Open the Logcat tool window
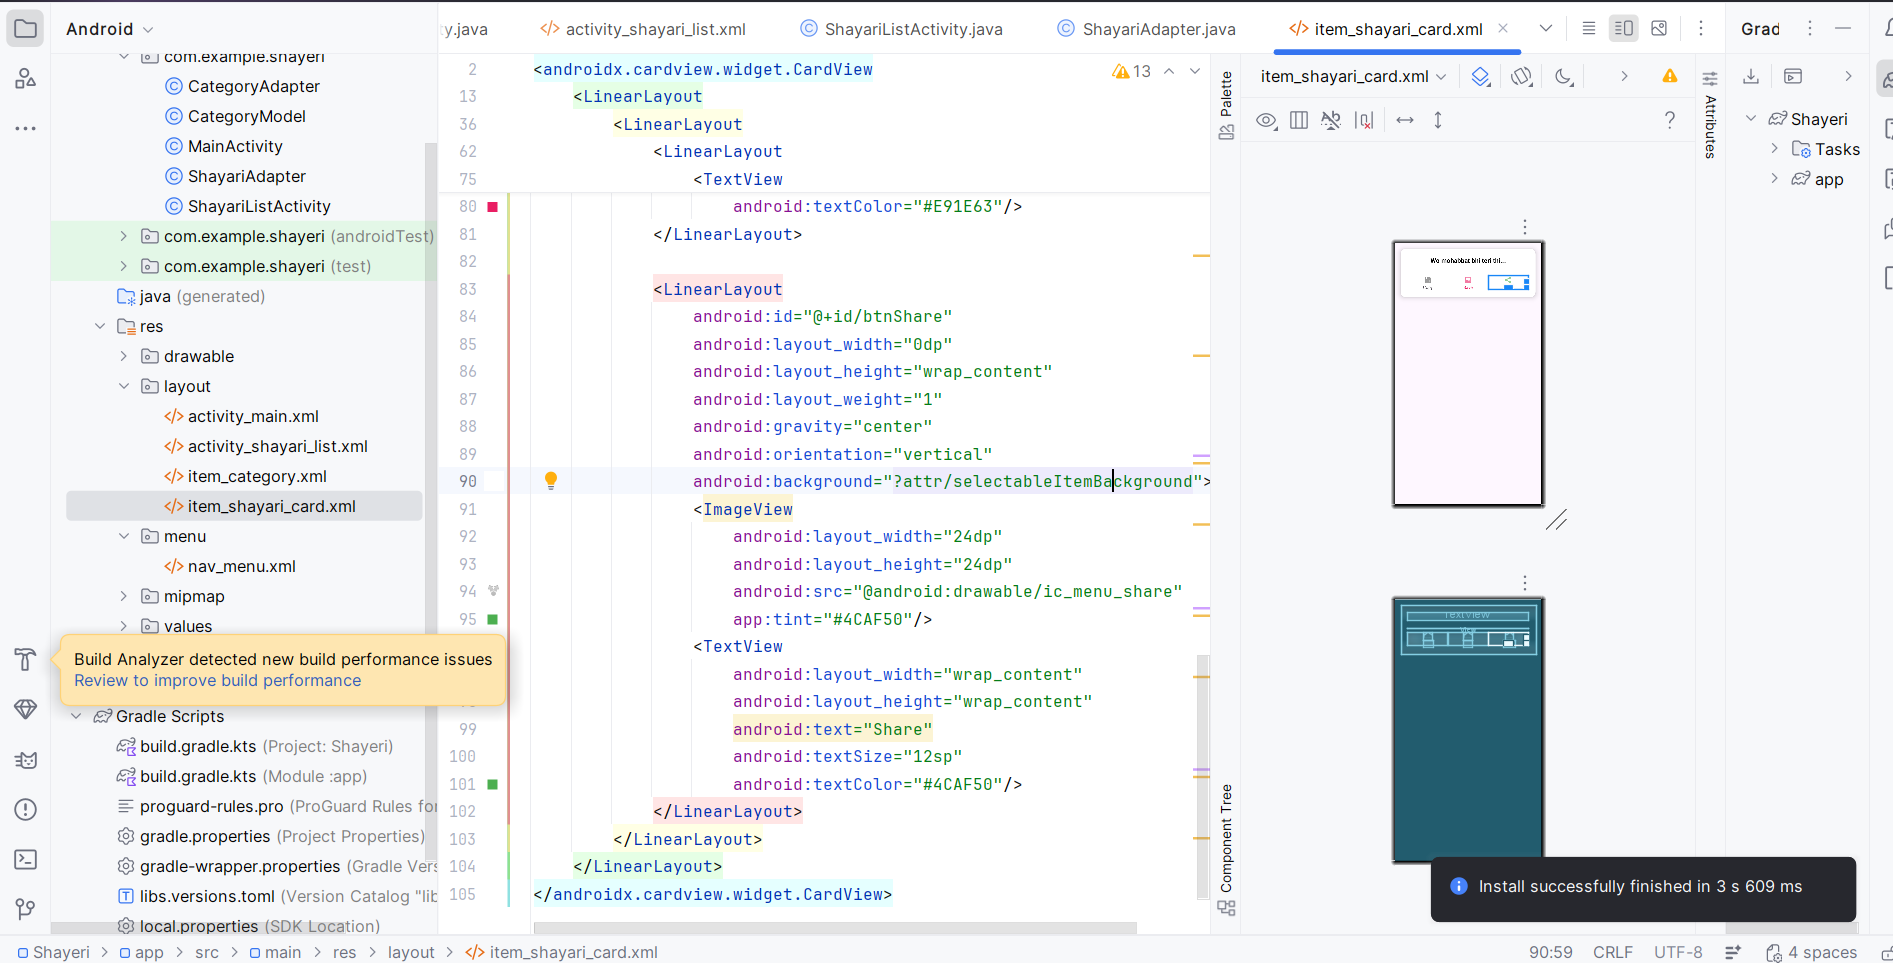Image resolution: width=1893 pixels, height=963 pixels. (26, 760)
